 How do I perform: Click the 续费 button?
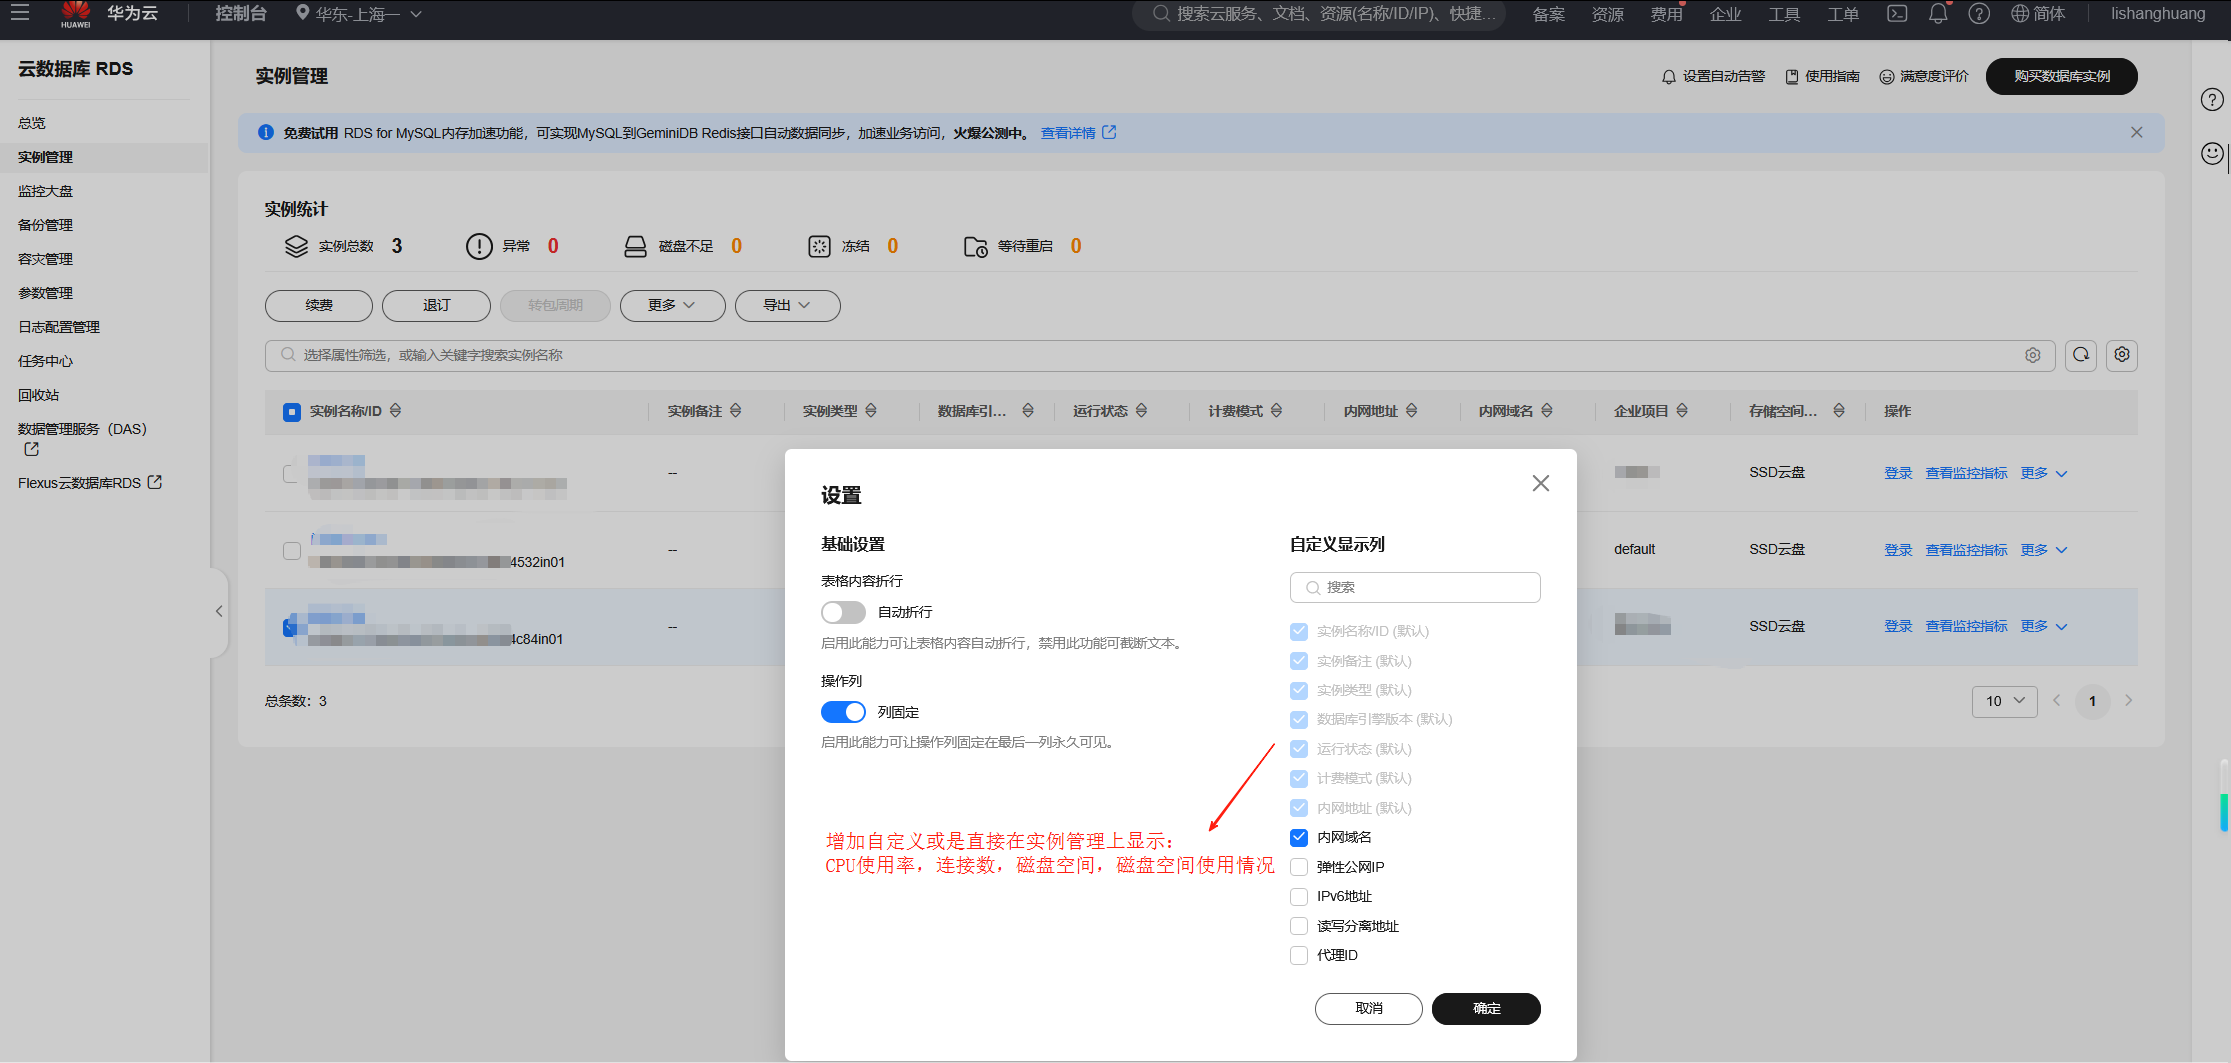click(x=319, y=306)
